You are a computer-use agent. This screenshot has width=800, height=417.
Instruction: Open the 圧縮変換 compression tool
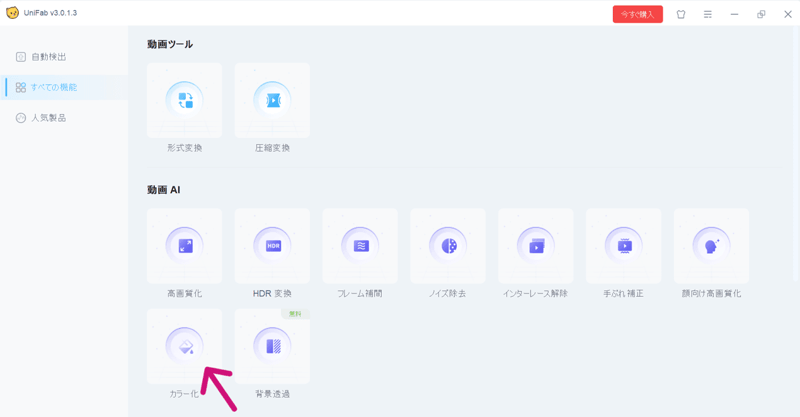272,101
